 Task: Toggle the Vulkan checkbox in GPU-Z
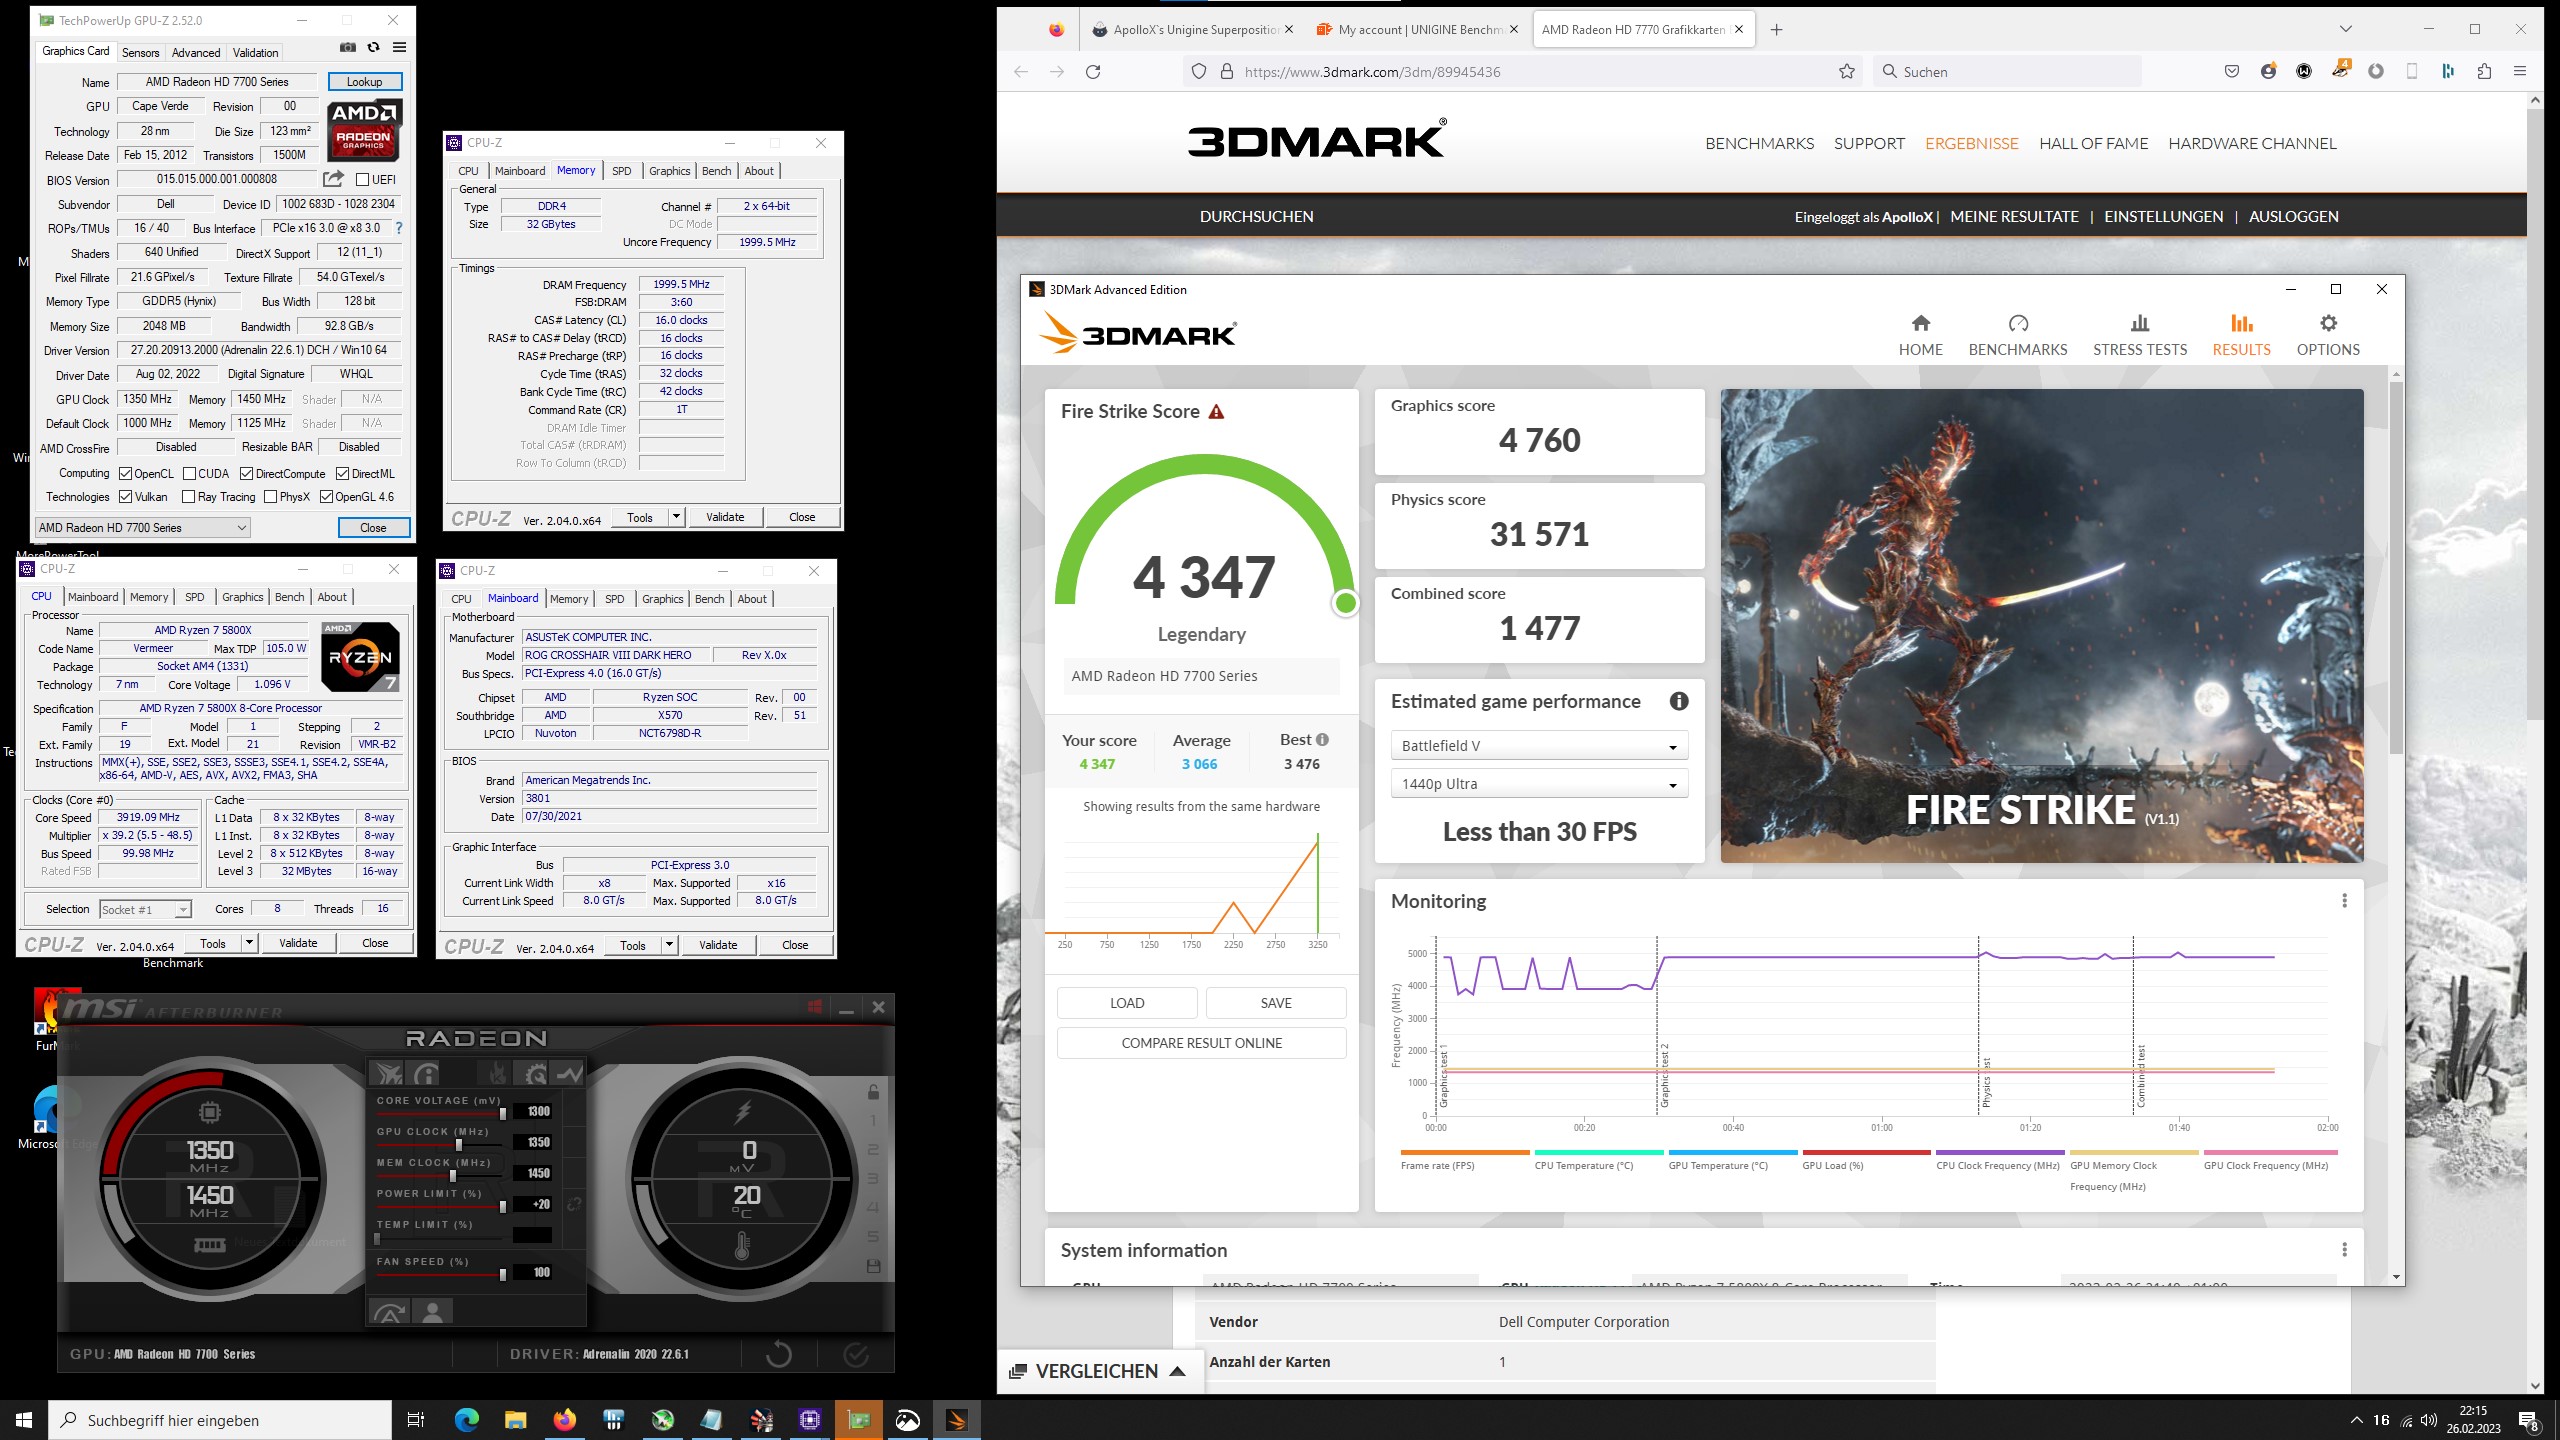[x=126, y=497]
